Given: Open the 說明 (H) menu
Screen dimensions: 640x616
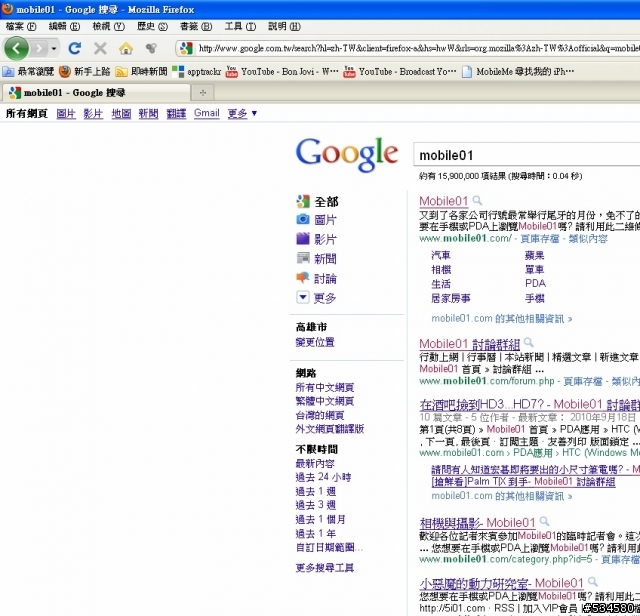Looking at the screenshot, I should click(284, 27).
